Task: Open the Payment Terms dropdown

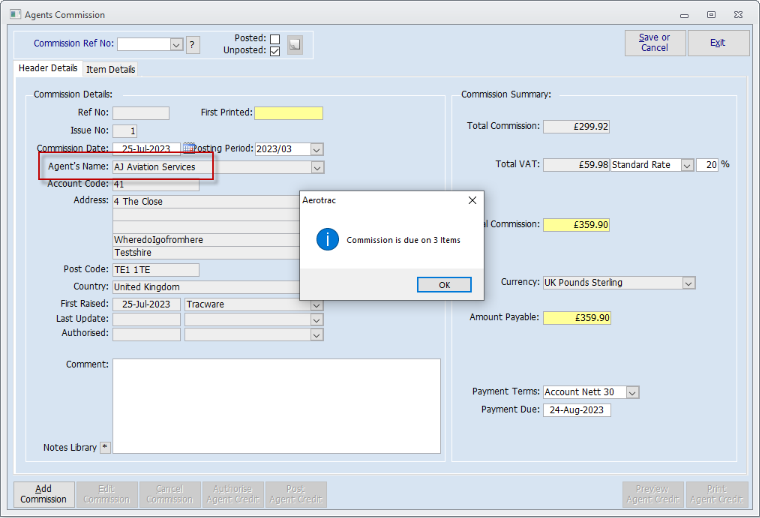Action: (x=632, y=392)
